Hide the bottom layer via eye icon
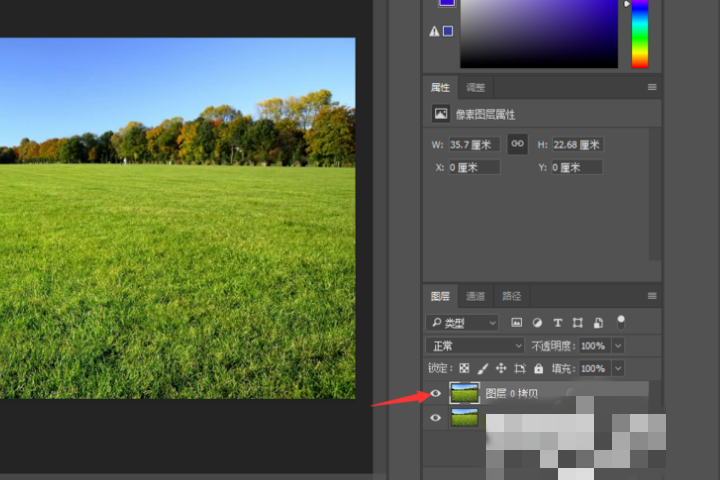The height and width of the screenshot is (480, 720). coord(435,418)
